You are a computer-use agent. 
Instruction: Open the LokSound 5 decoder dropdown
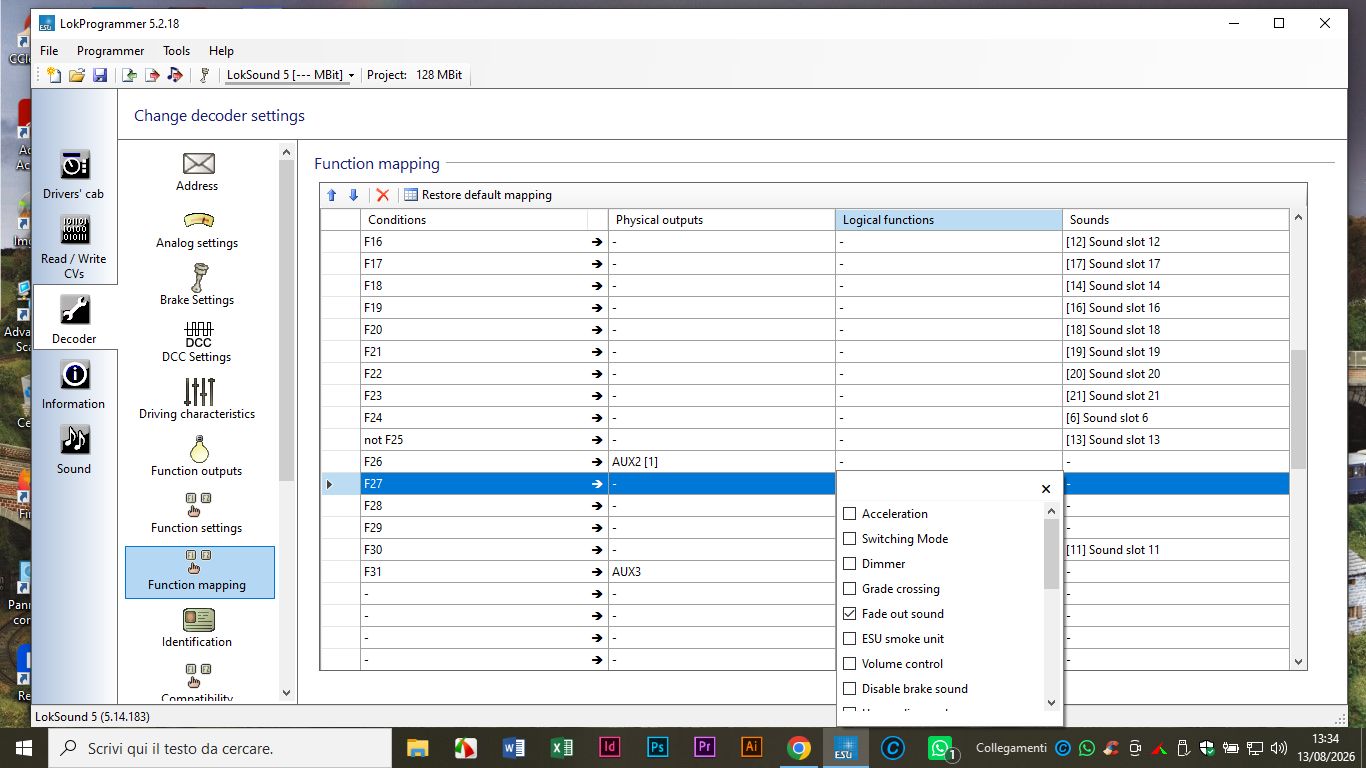(290, 75)
